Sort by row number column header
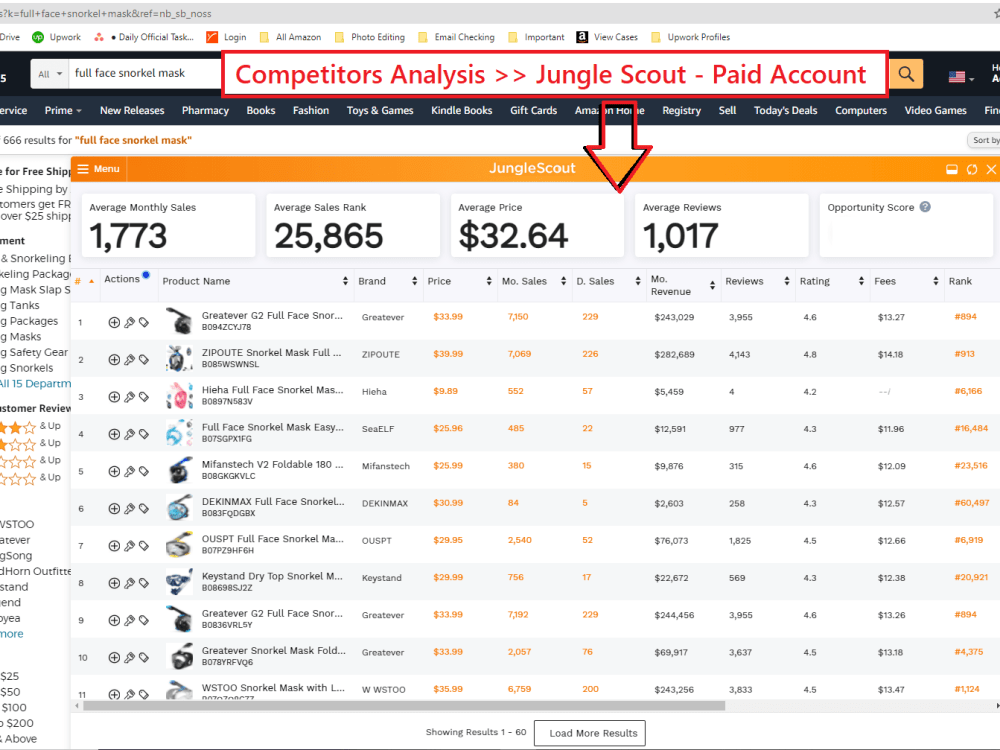Screen dimensions: 1000x750 click(x=84, y=281)
